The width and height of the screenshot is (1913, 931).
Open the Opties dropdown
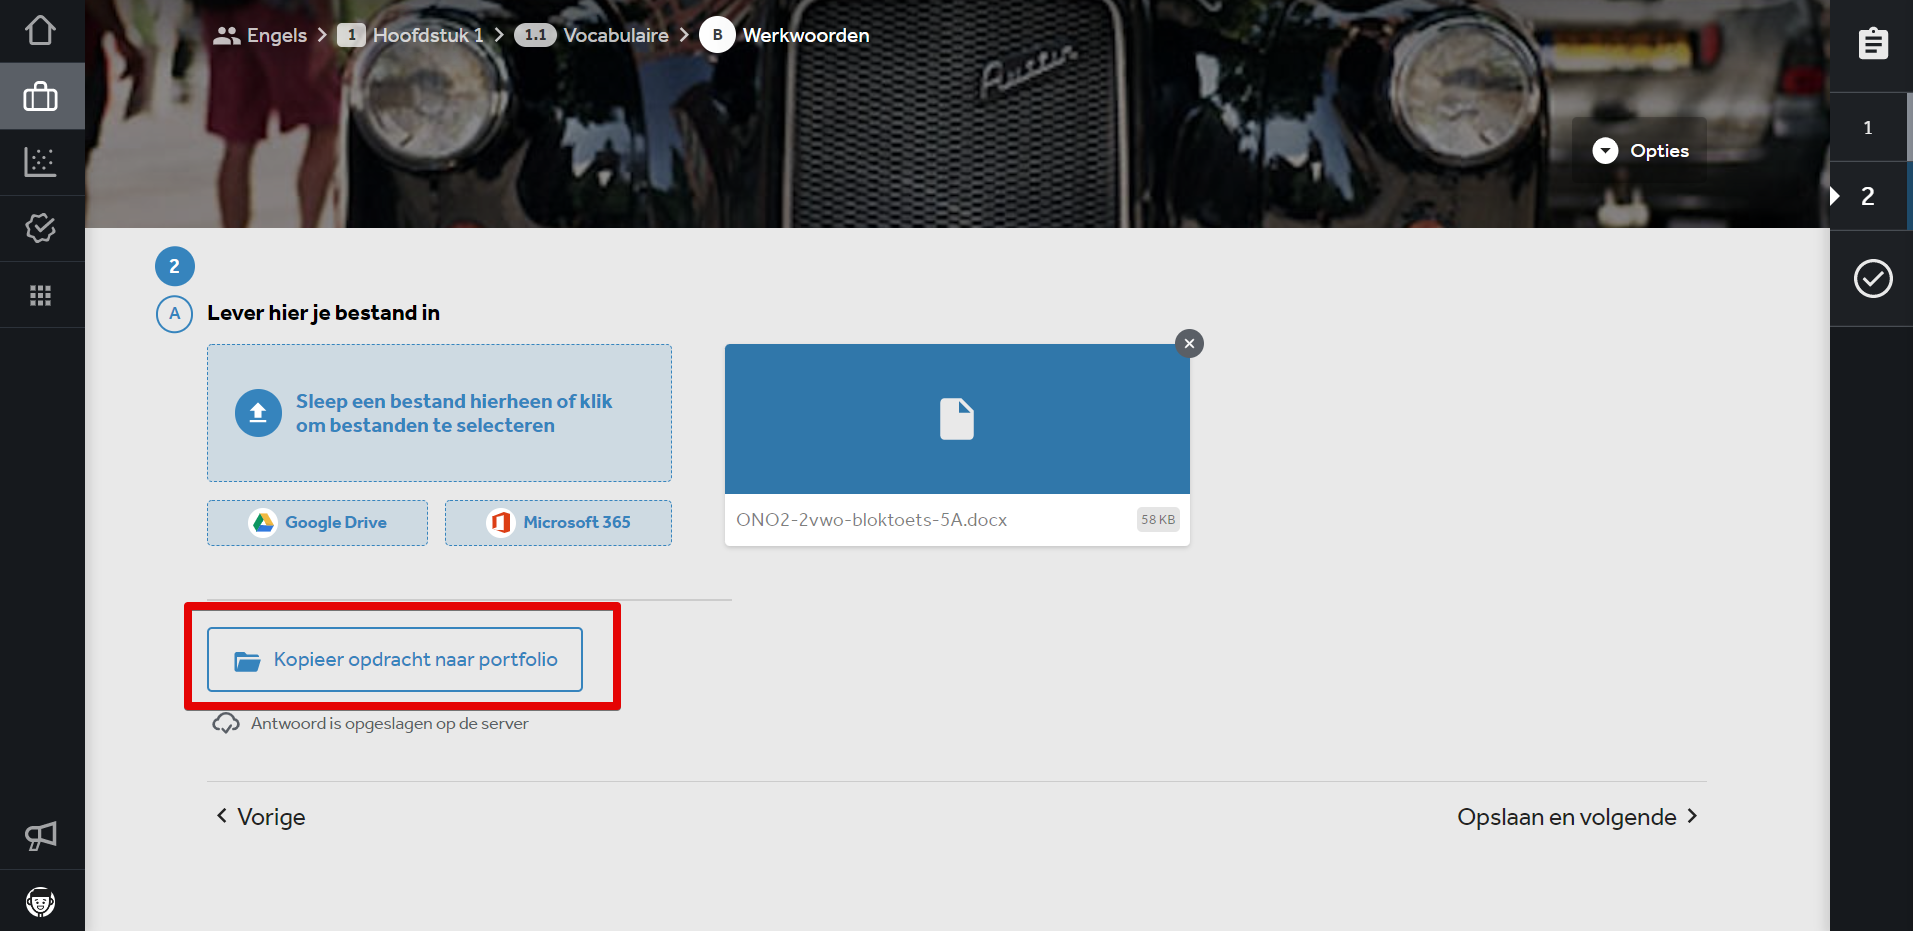point(1640,150)
